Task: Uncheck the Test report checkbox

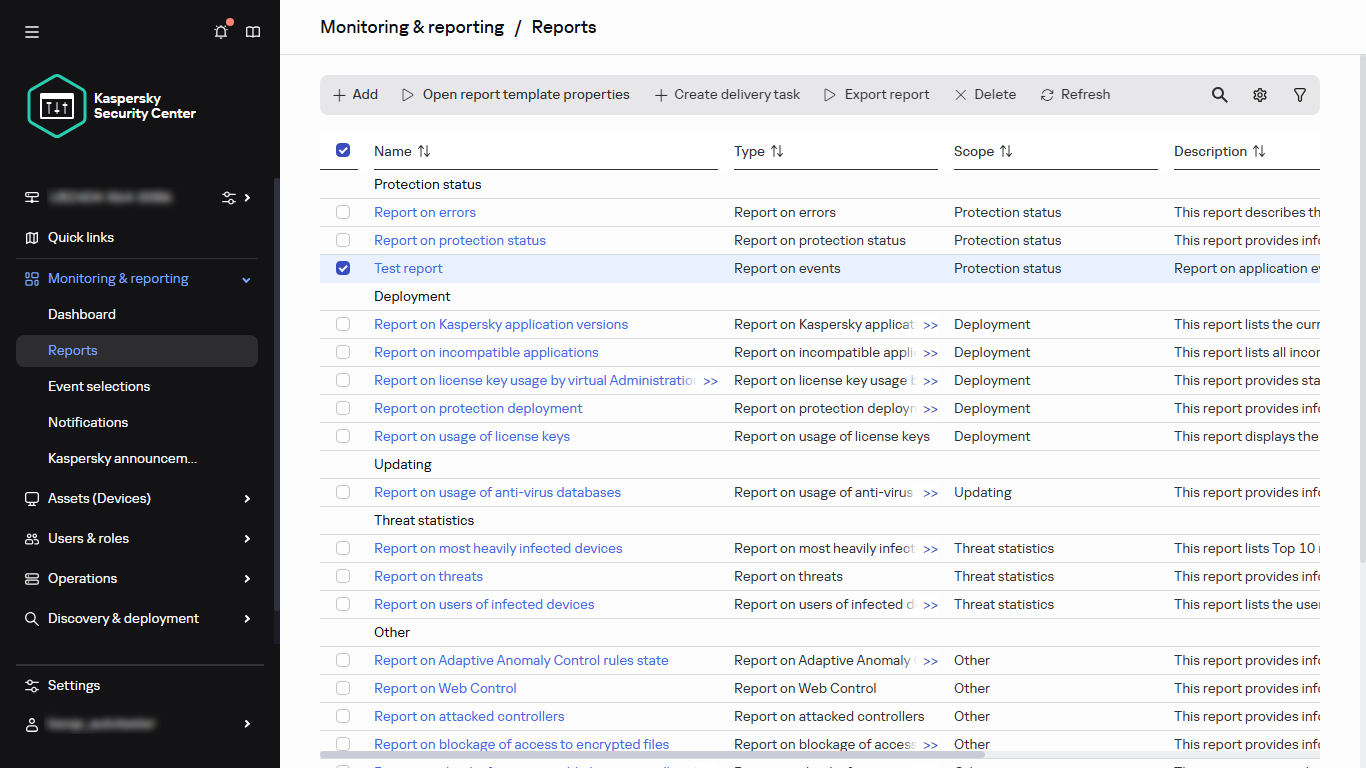Action: tap(343, 268)
